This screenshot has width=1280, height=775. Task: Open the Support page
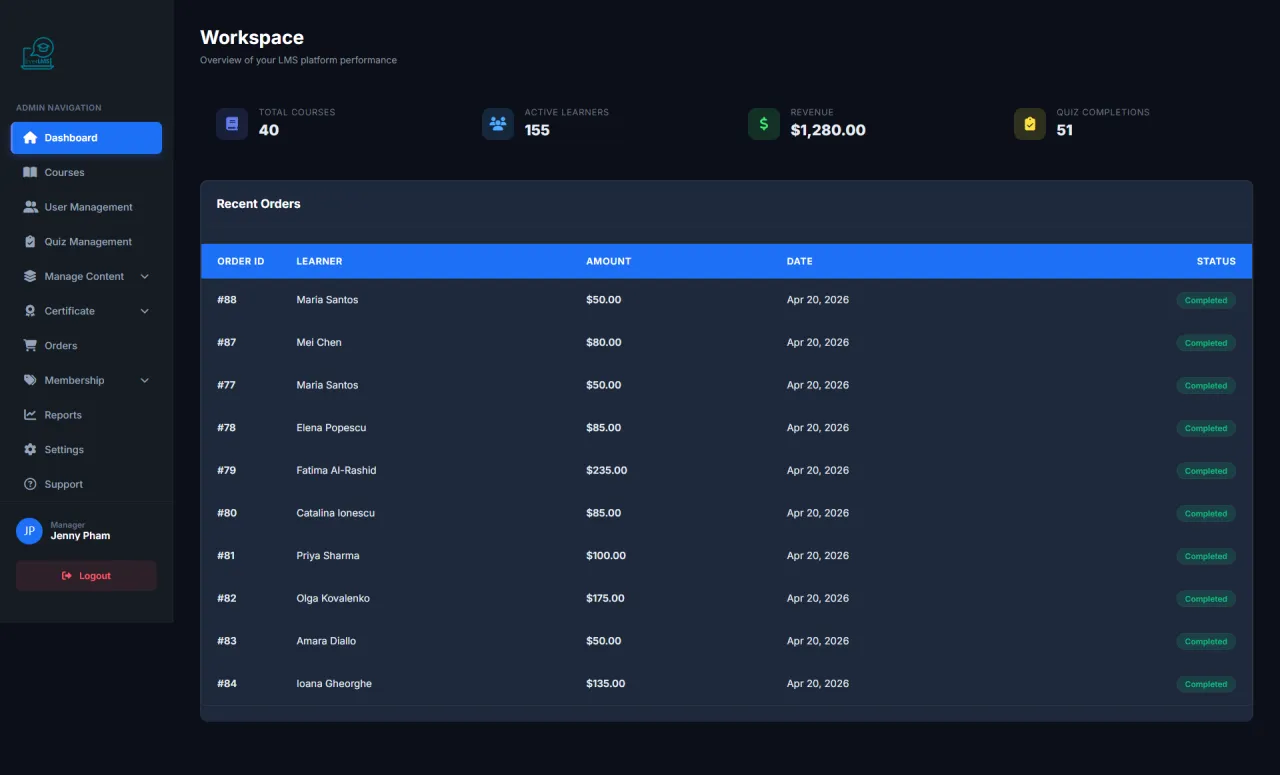coord(86,484)
